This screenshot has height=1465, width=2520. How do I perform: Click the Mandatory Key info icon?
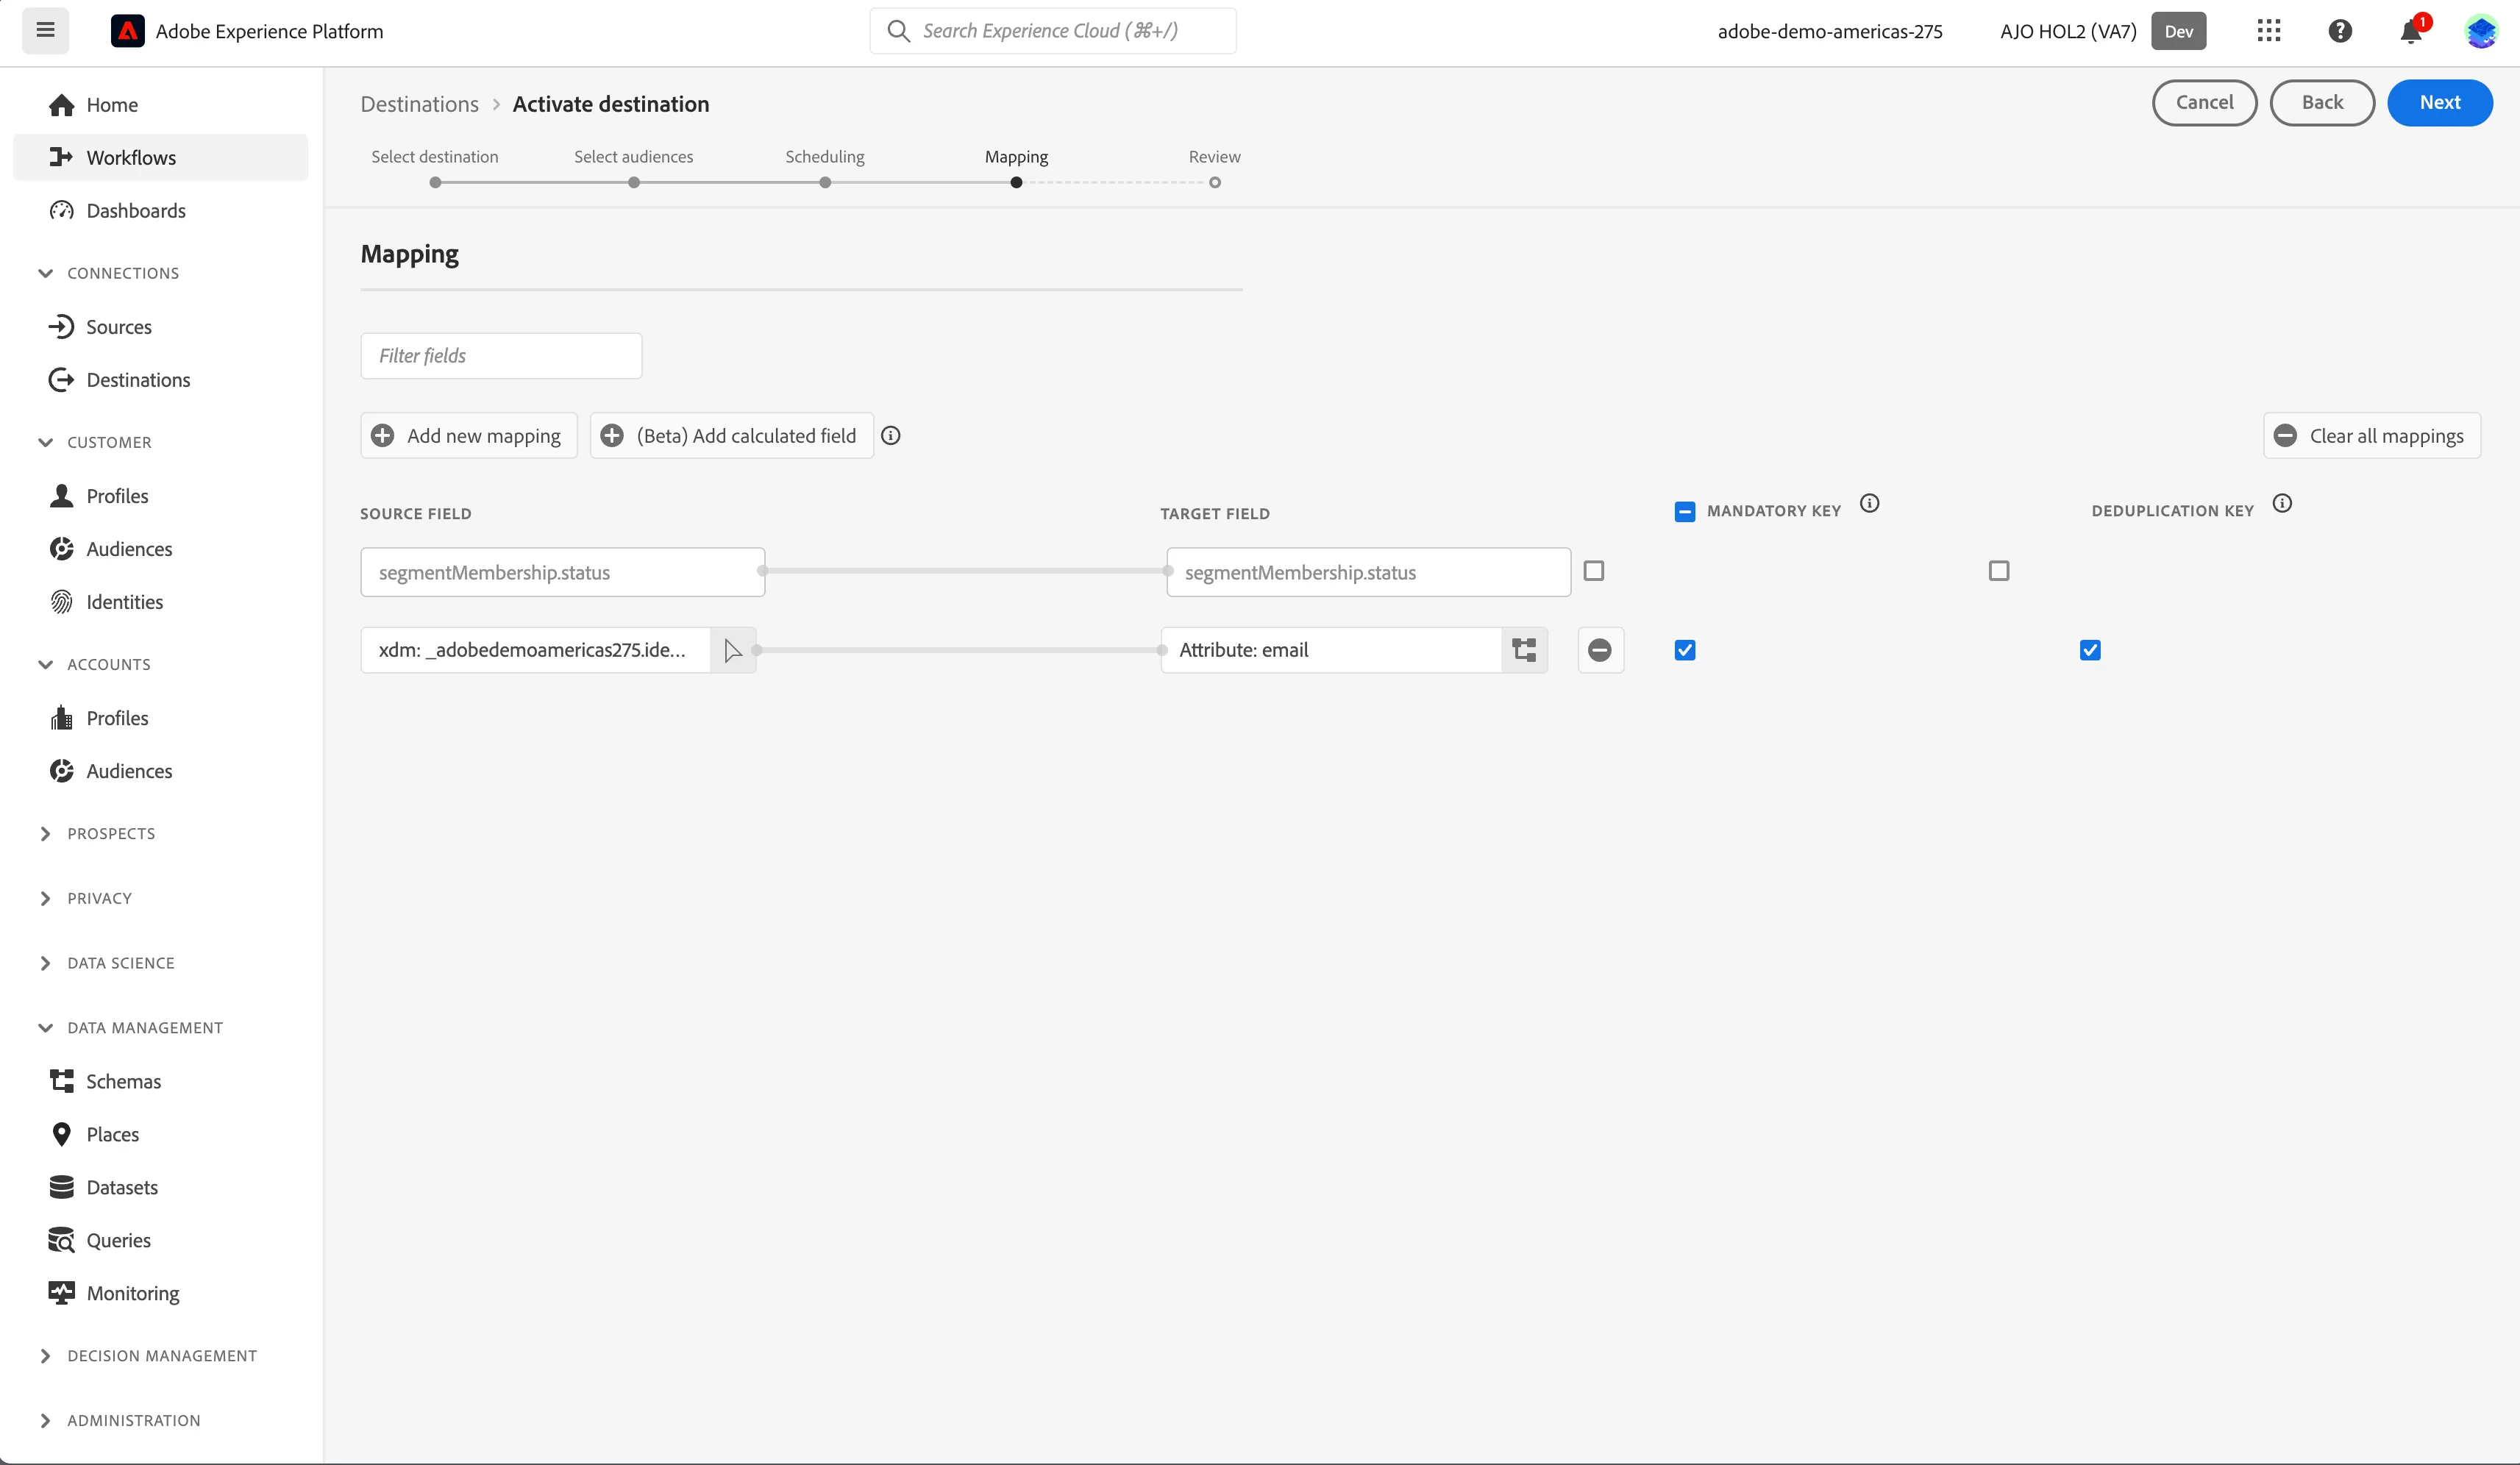click(1869, 504)
